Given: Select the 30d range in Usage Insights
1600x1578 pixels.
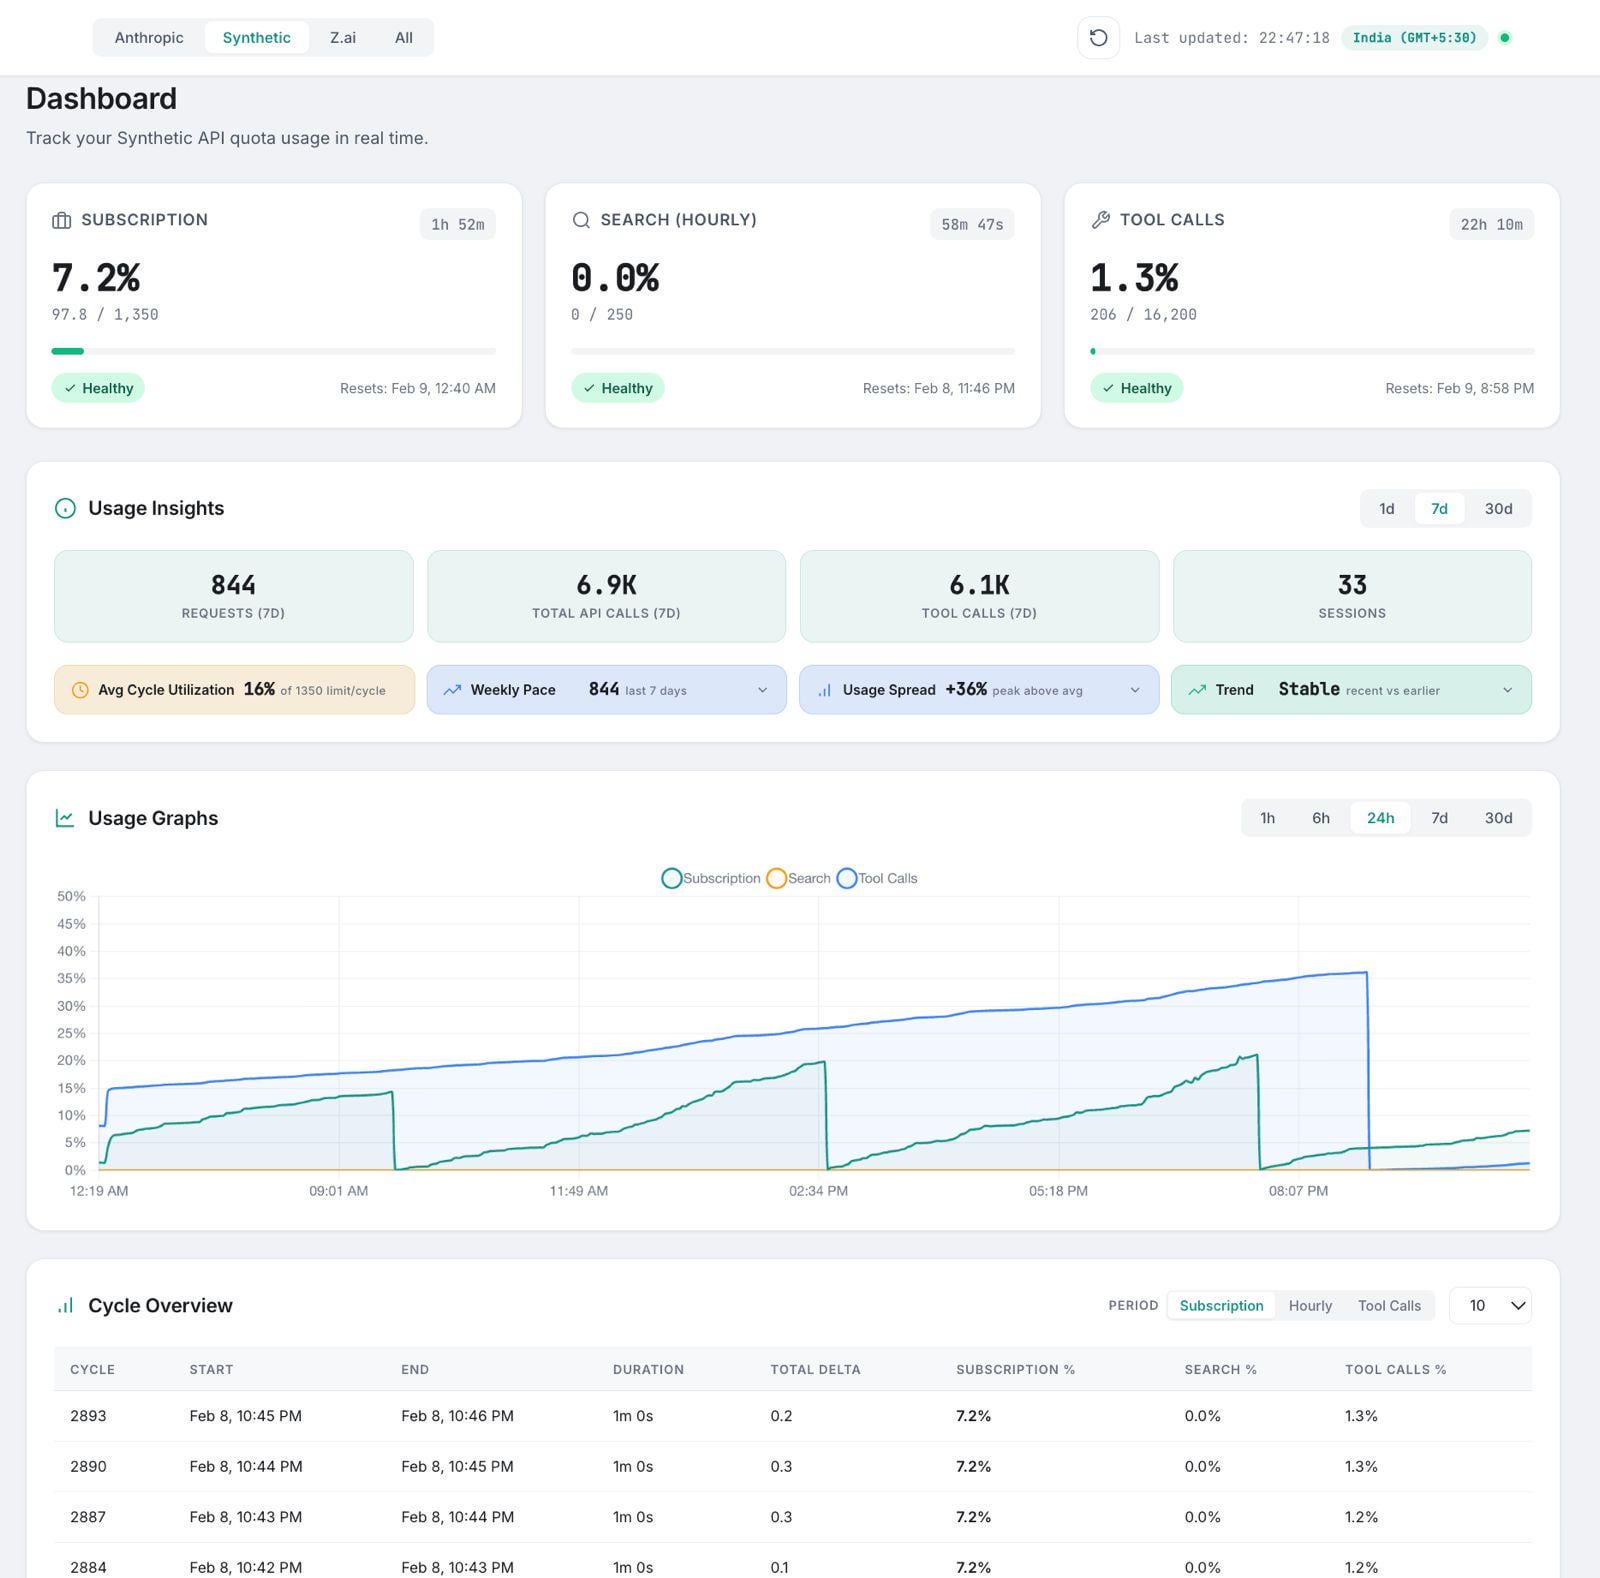Looking at the screenshot, I should pos(1497,509).
